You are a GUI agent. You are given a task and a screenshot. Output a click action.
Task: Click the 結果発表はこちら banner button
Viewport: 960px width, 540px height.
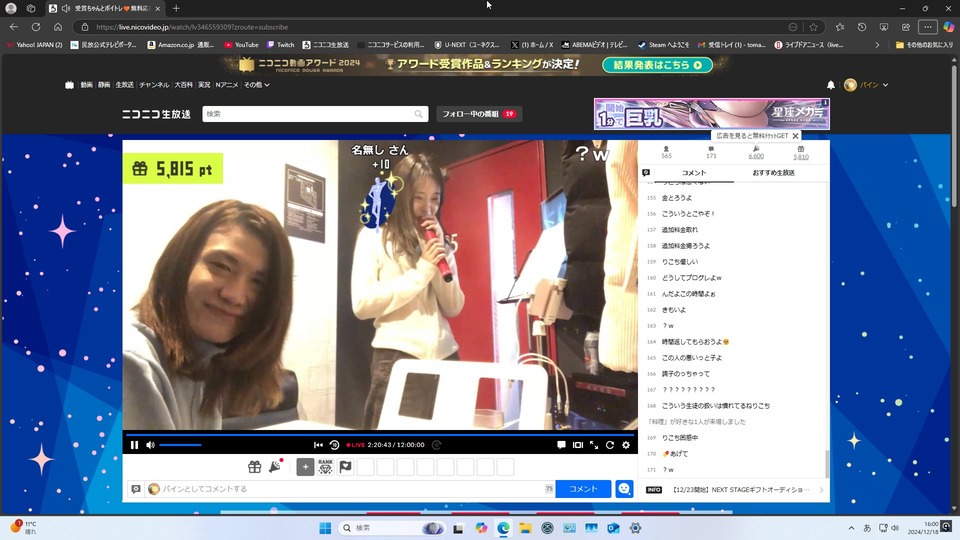tap(658, 65)
